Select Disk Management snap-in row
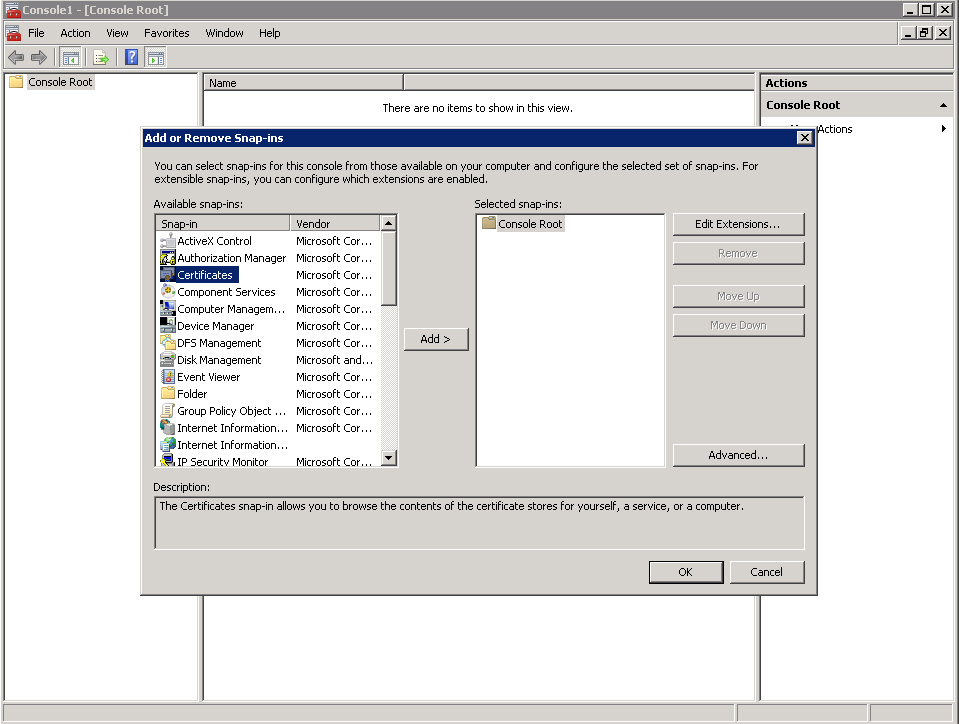This screenshot has height=724, width=959. (x=266, y=360)
